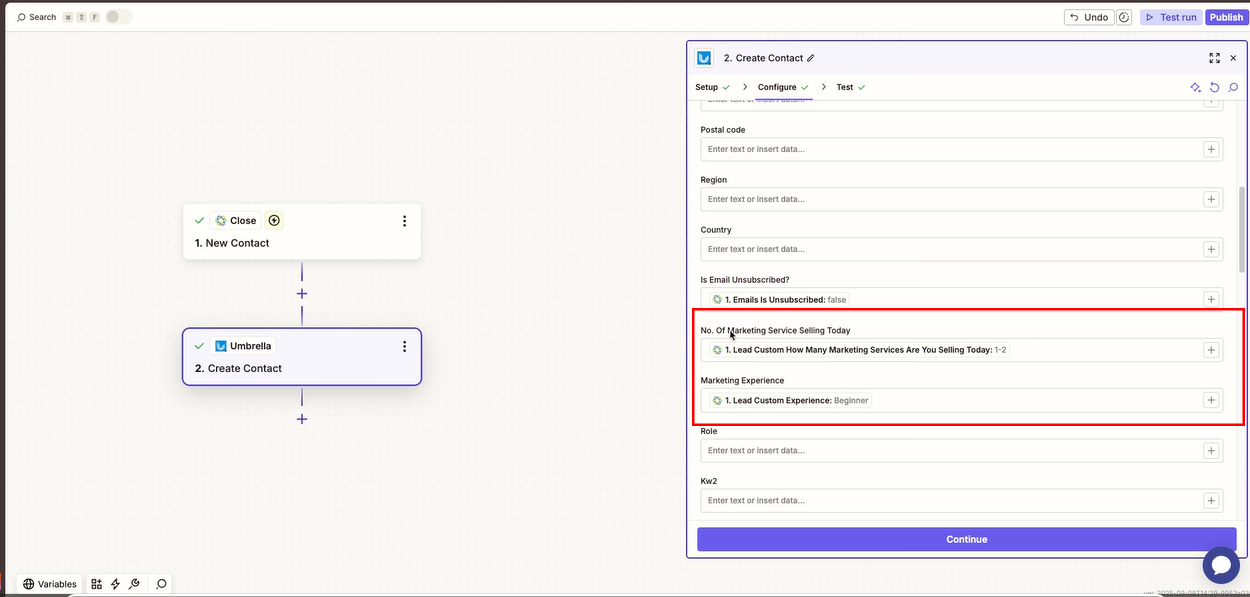Click the refresh fields icon in panel
The width and height of the screenshot is (1250, 597).
[x=1214, y=87]
